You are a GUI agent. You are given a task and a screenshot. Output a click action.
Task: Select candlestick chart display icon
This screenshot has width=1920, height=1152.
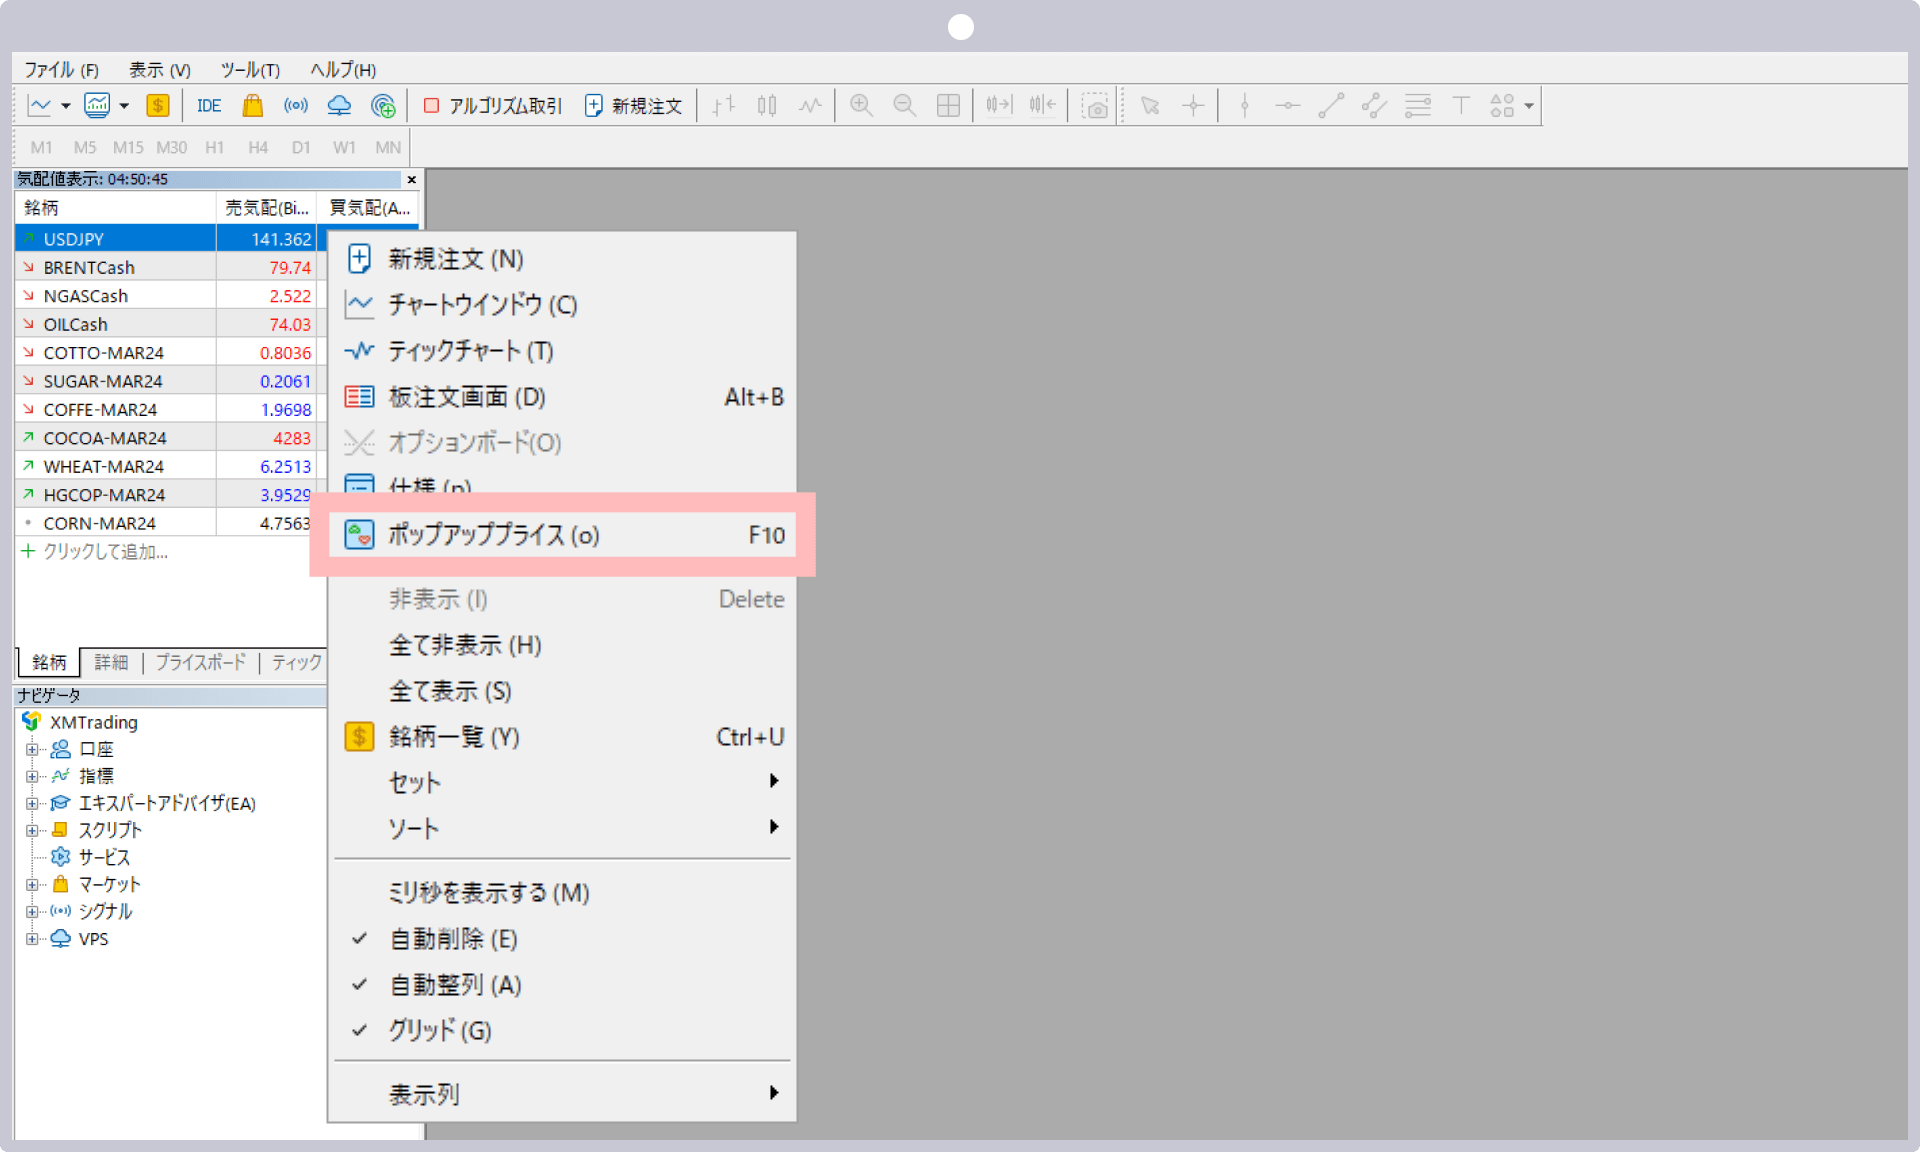pyautogui.click(x=767, y=105)
